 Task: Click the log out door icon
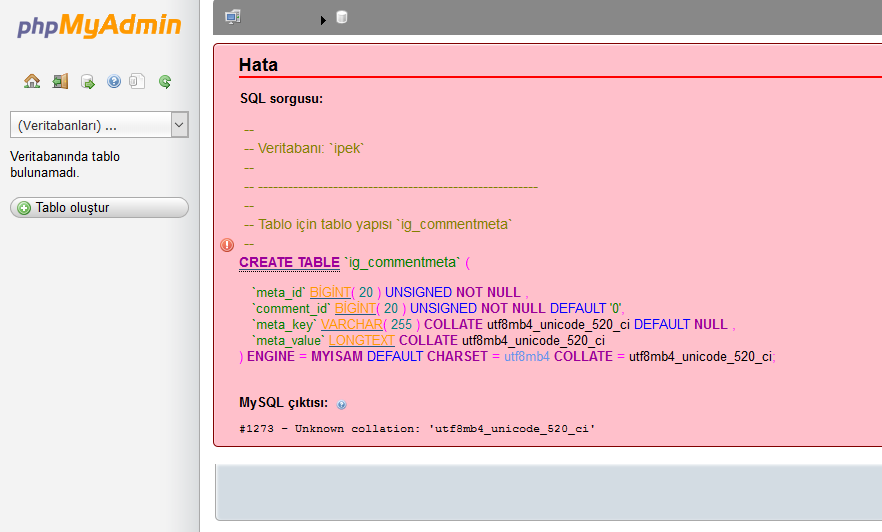pos(60,82)
